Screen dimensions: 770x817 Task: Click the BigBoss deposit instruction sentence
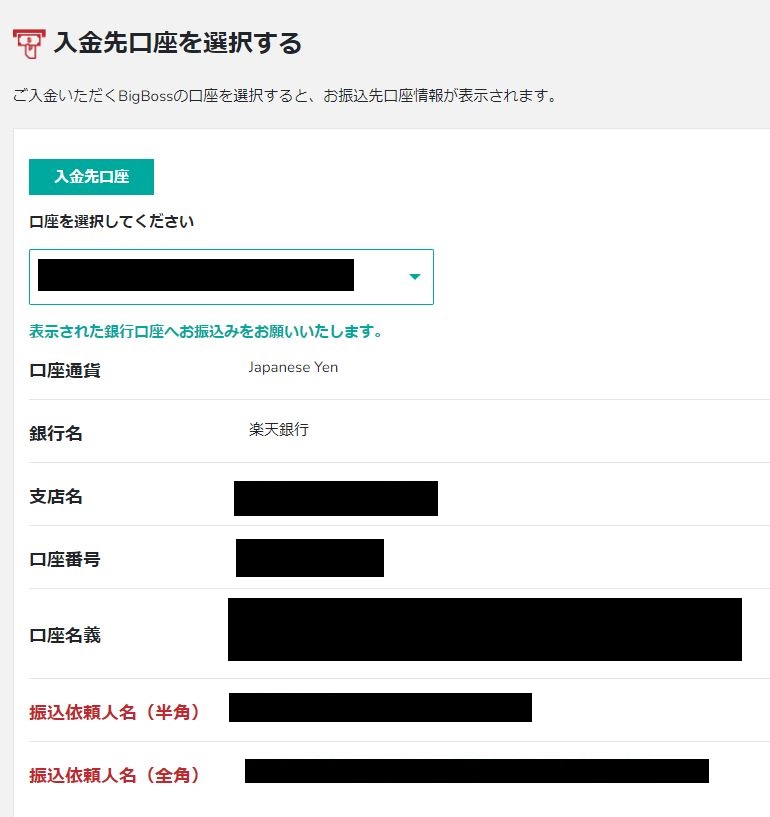pos(285,96)
